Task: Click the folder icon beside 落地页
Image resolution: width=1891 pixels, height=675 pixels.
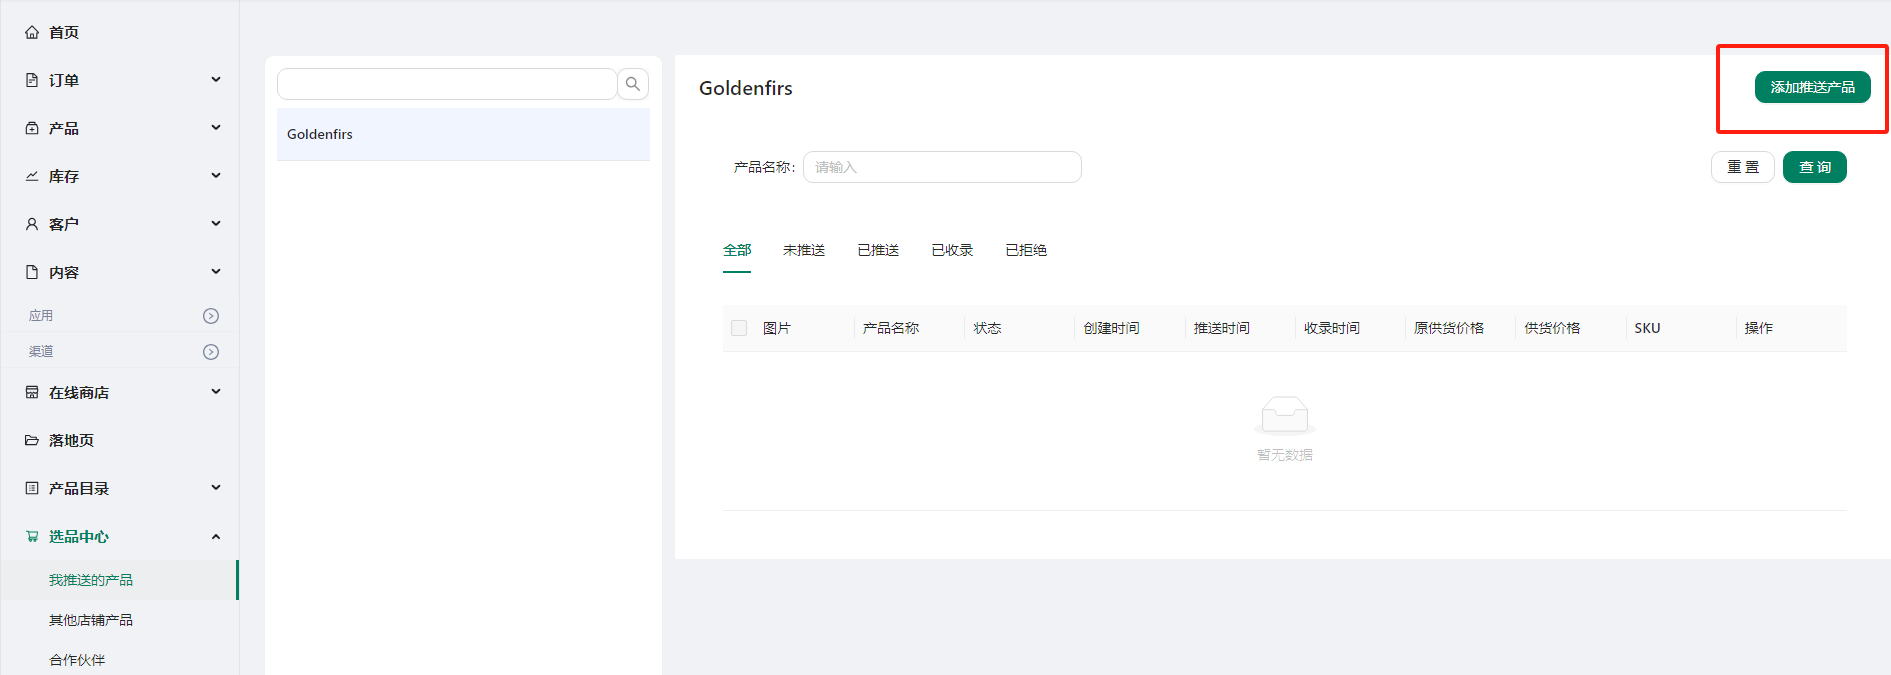Action: (x=32, y=440)
